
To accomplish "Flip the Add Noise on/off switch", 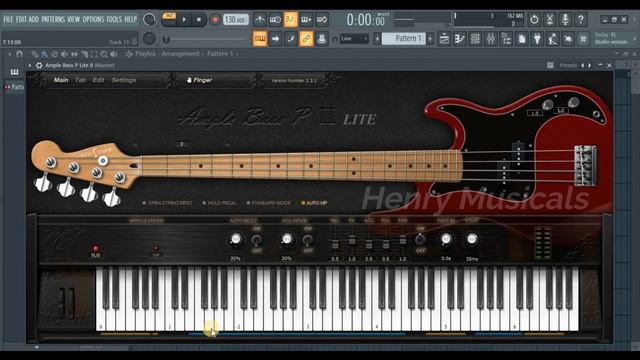I will coord(308,240).
